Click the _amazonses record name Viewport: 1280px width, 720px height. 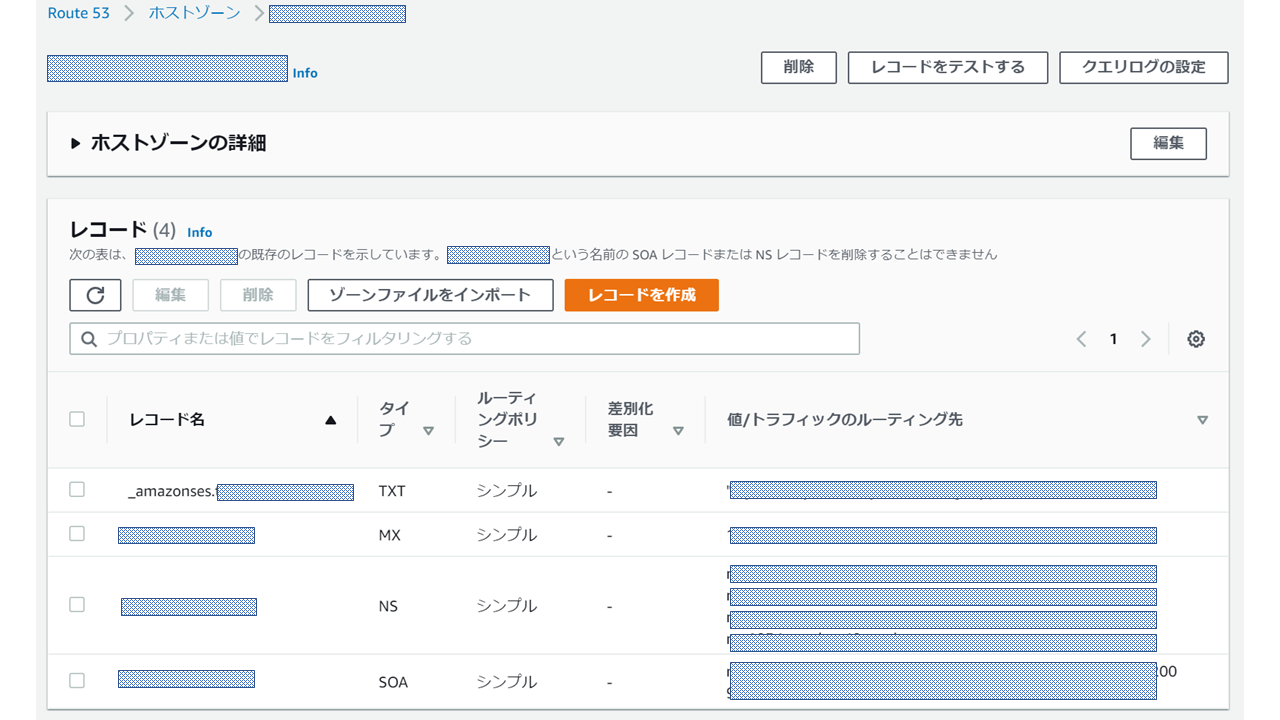coord(241,491)
